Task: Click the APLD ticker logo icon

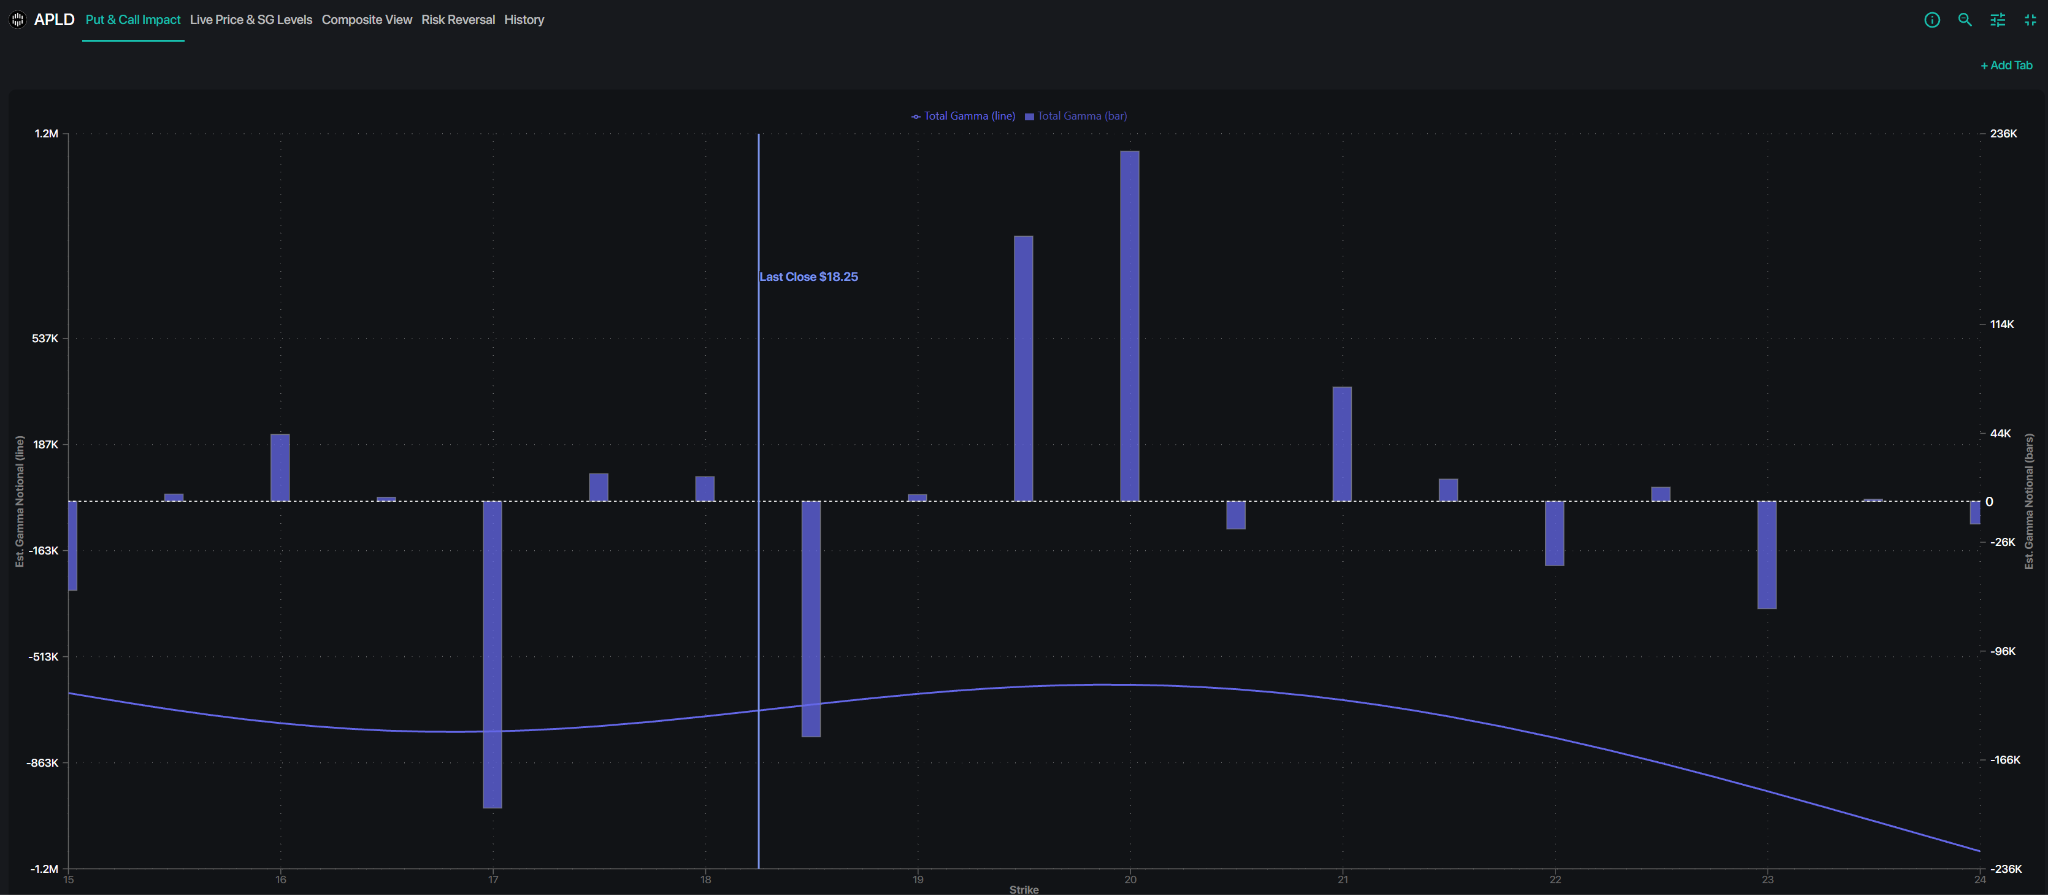Action: [x=17, y=19]
